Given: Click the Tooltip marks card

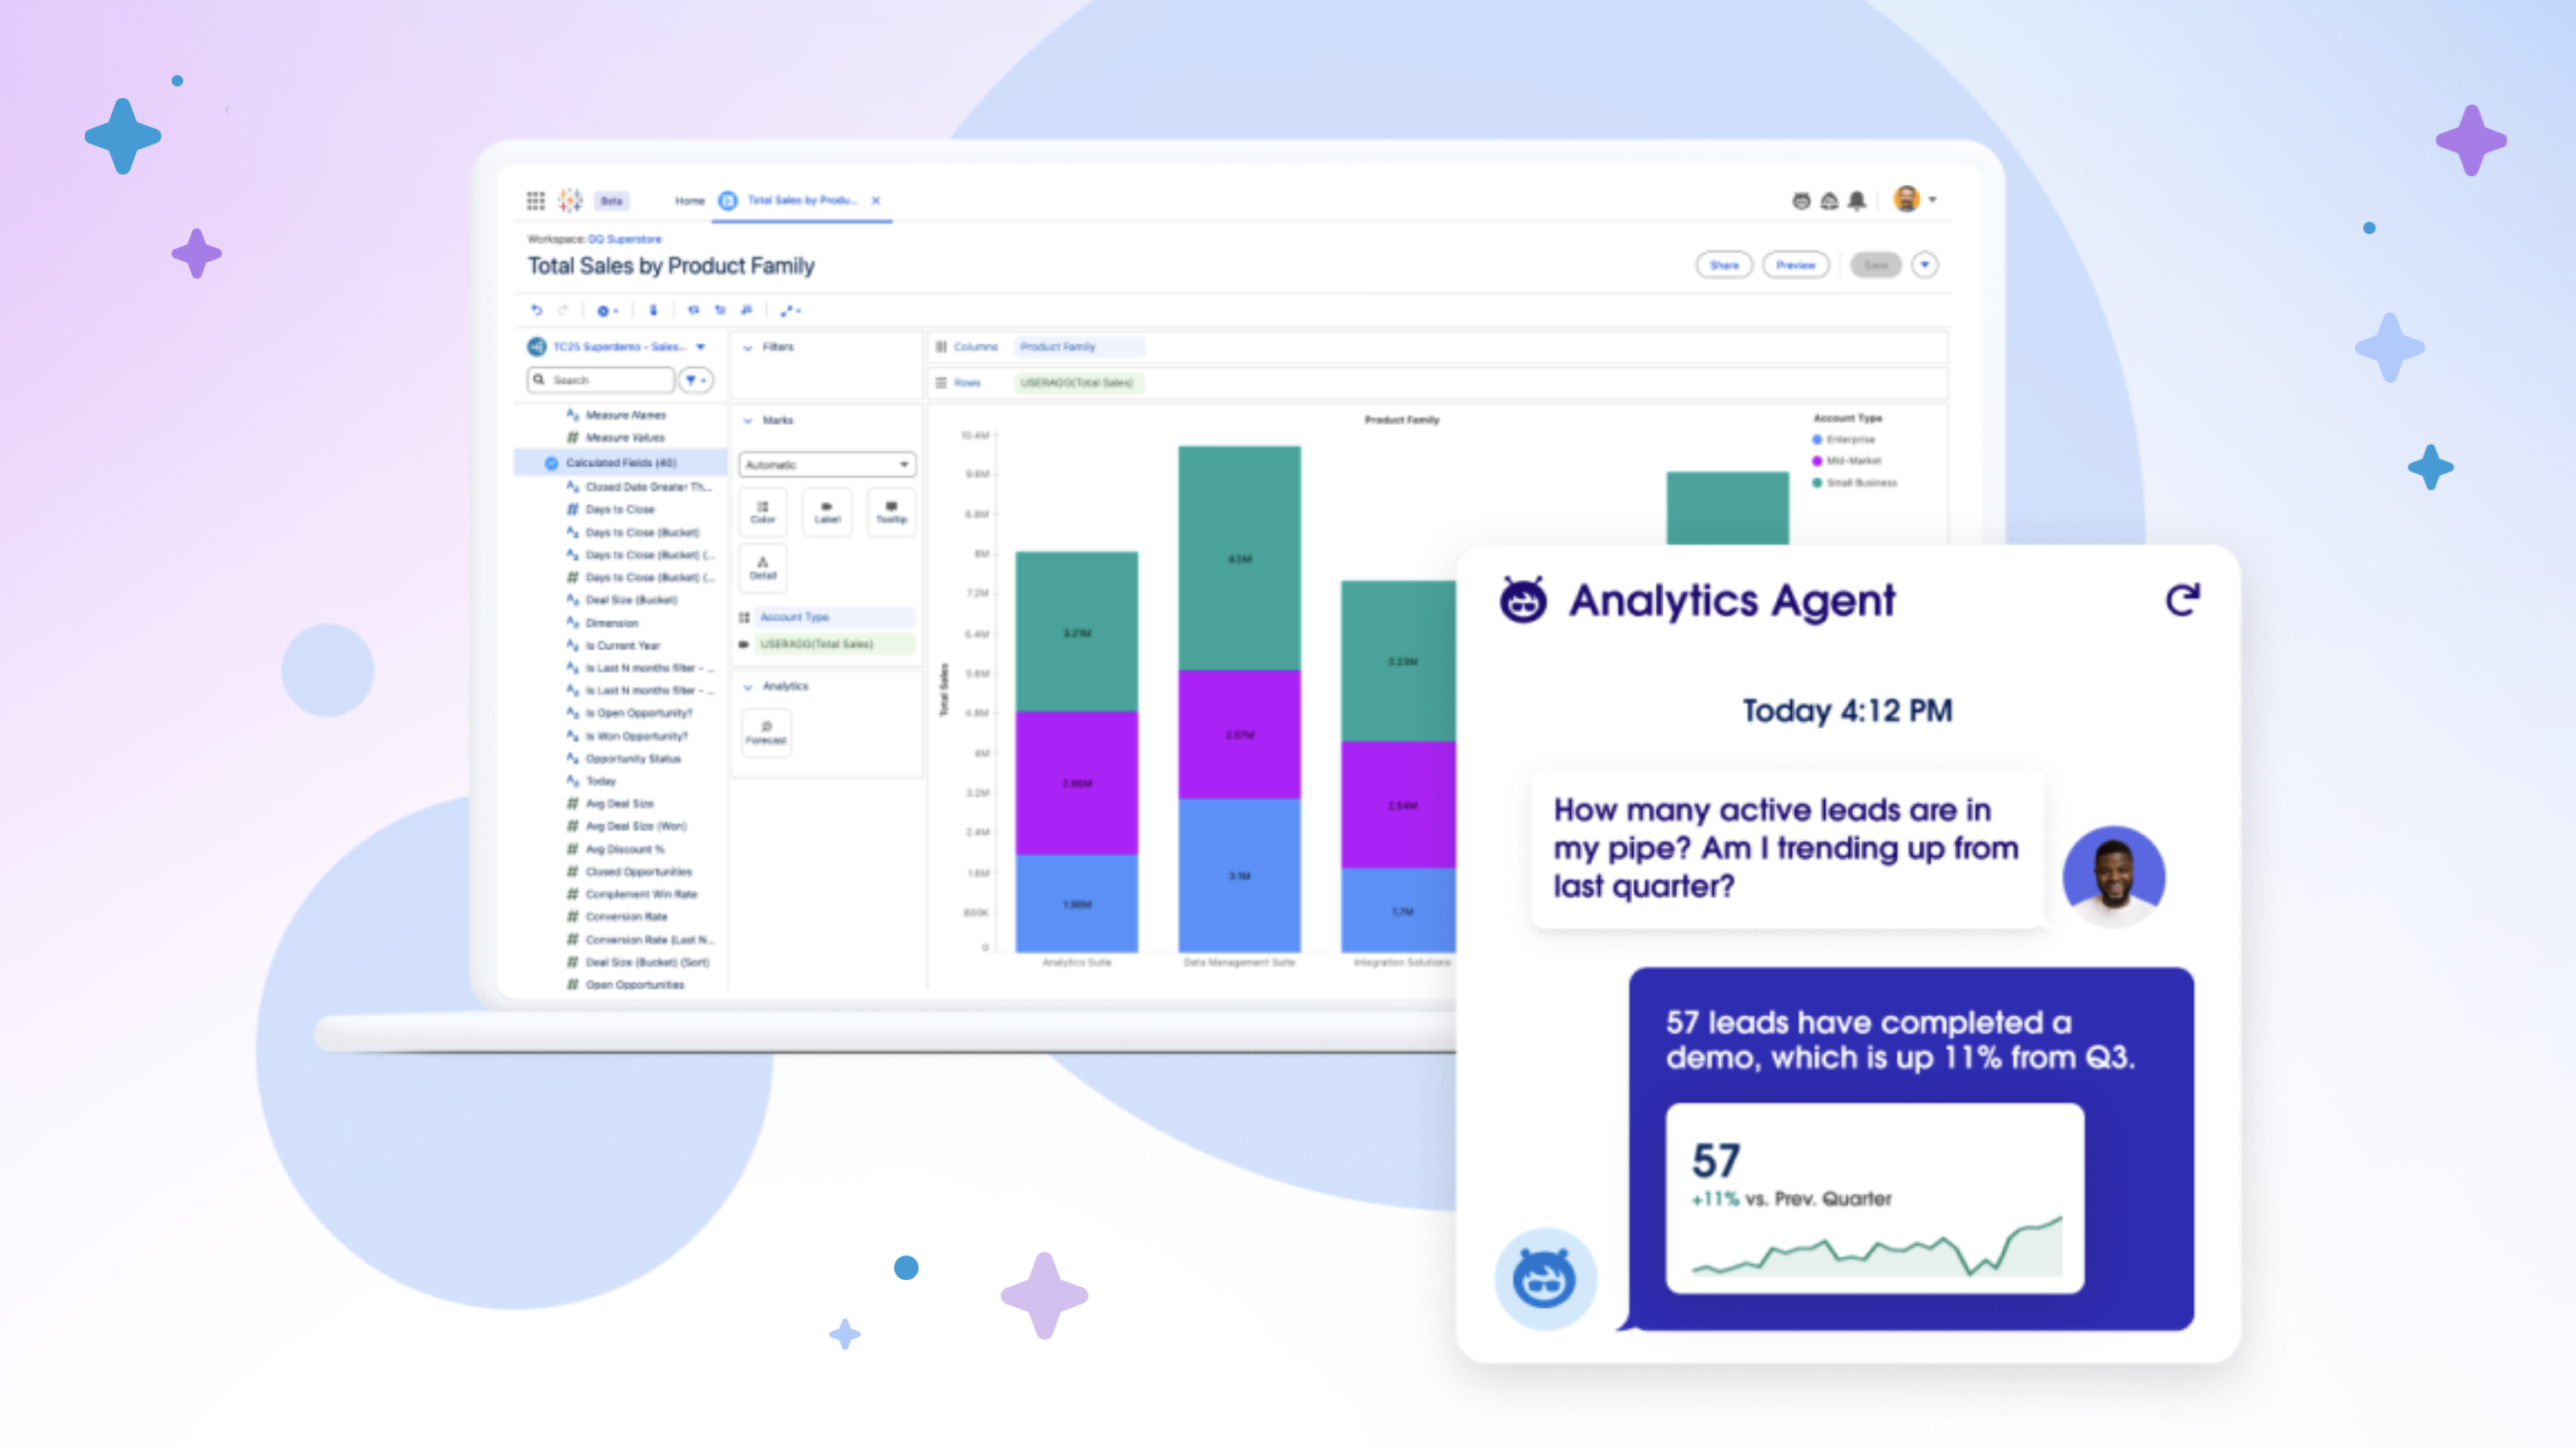Looking at the screenshot, I should (x=891, y=512).
